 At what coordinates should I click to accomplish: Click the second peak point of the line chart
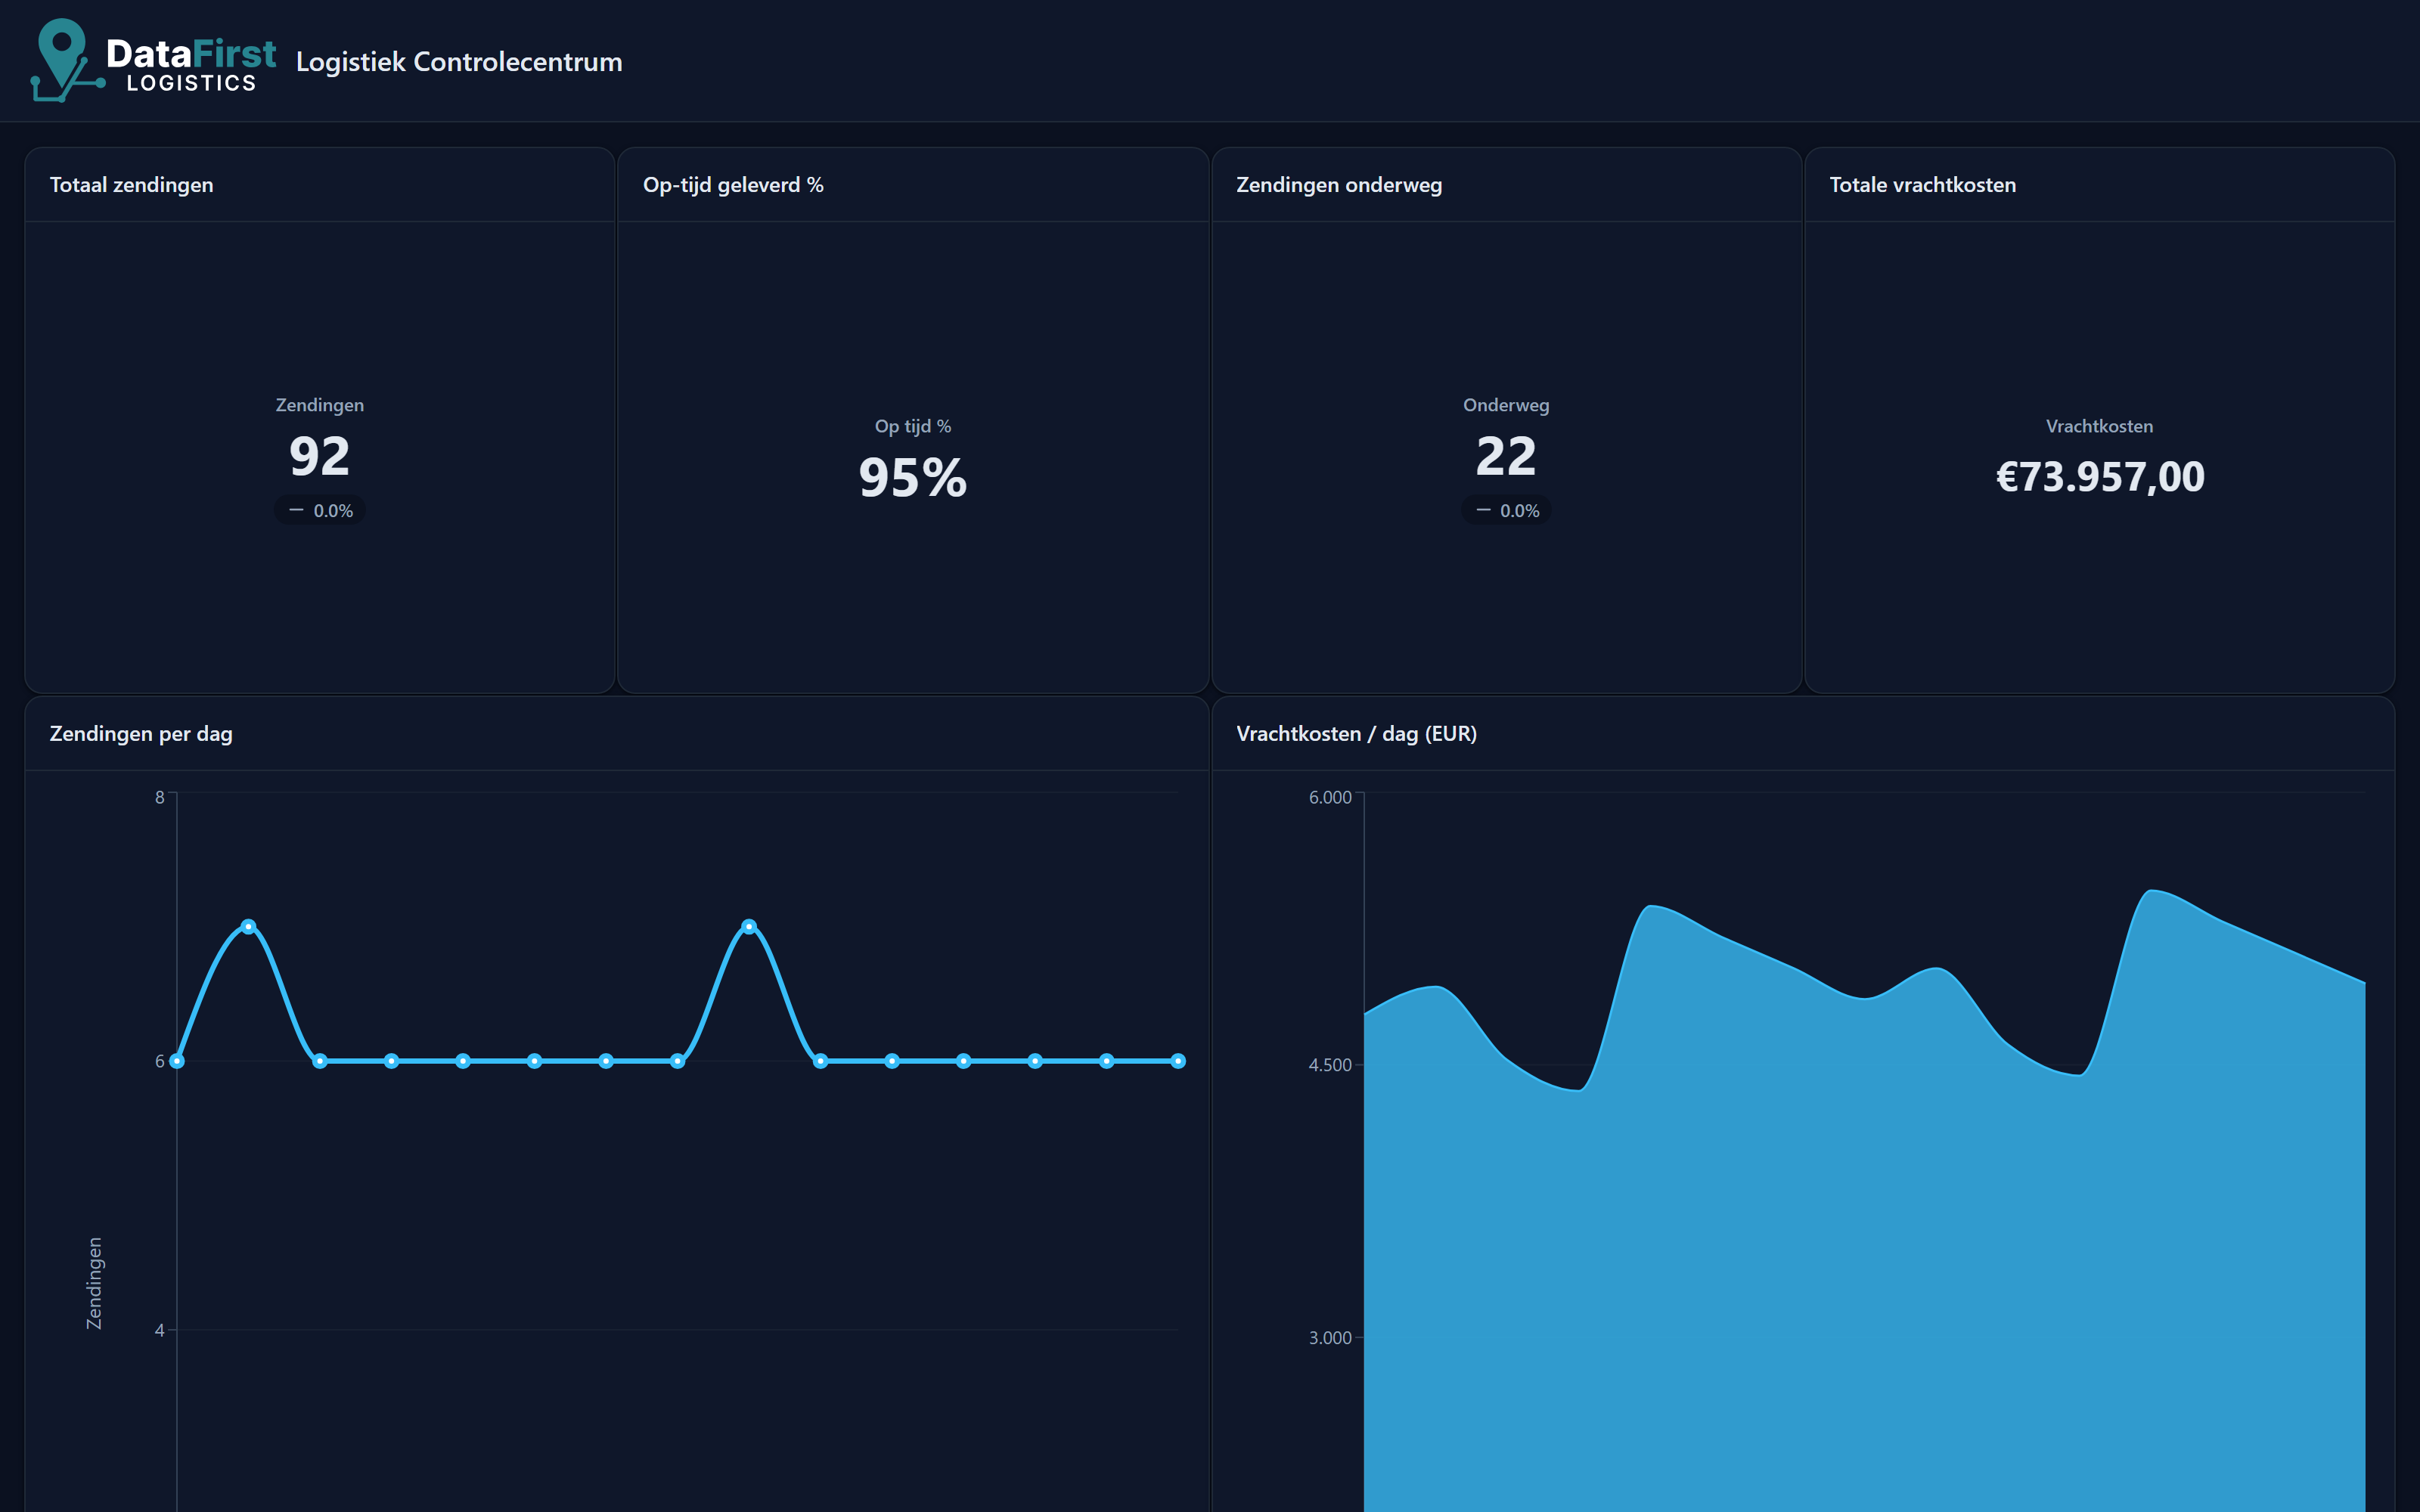749,927
